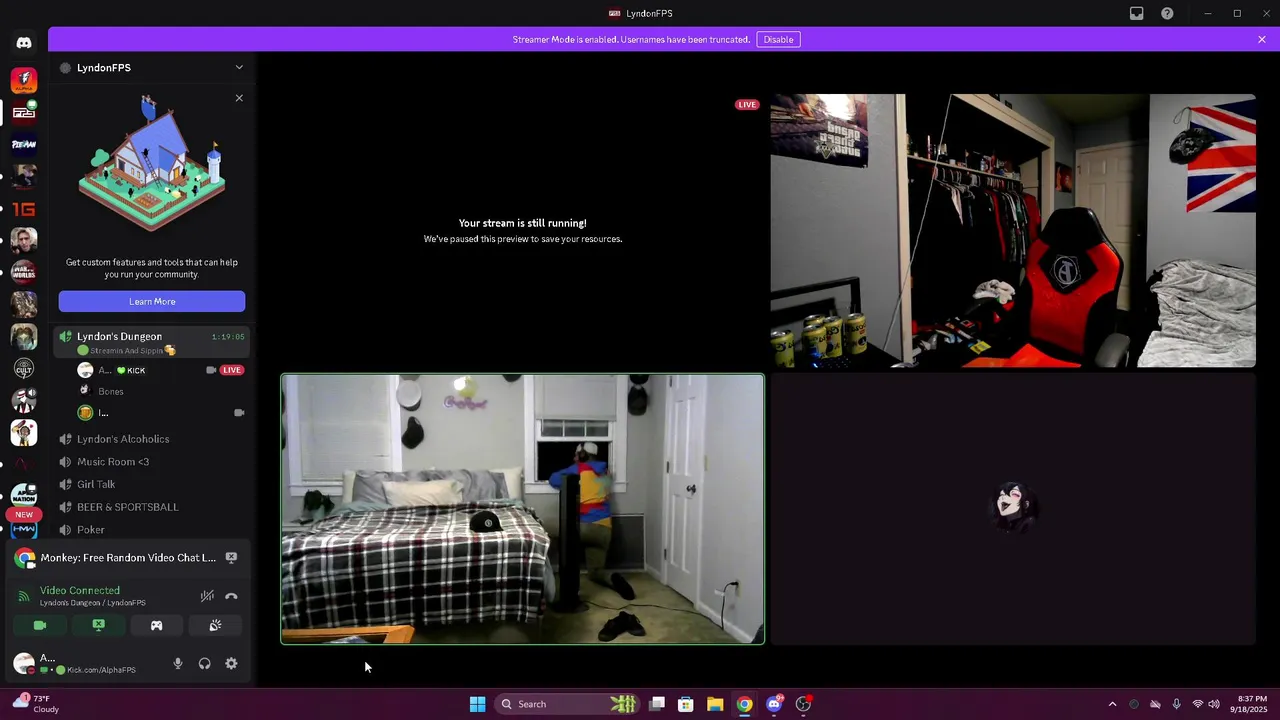The image size is (1280, 720).
Task: Open File Explorer from taskbar
Action: click(715, 704)
